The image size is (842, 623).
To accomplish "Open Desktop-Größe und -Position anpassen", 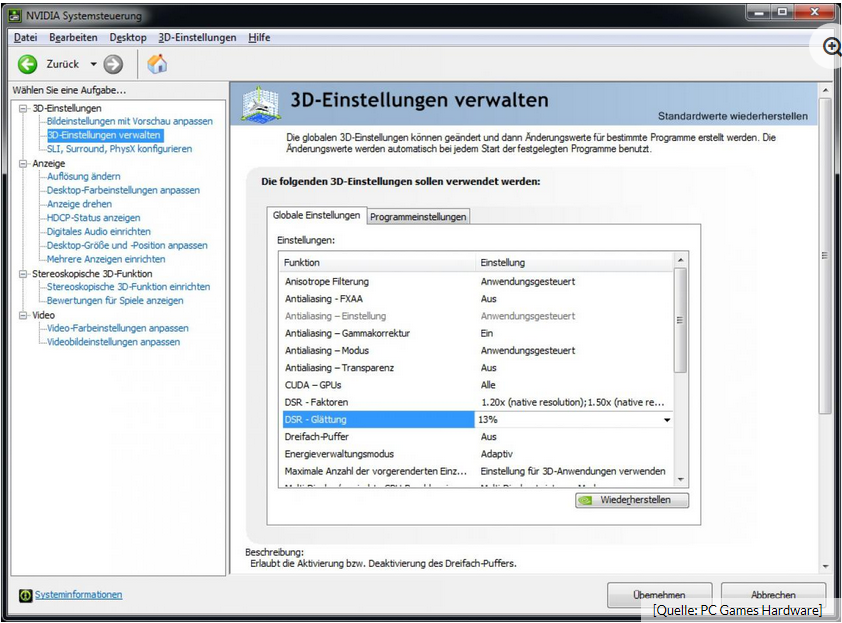I will click(127, 245).
